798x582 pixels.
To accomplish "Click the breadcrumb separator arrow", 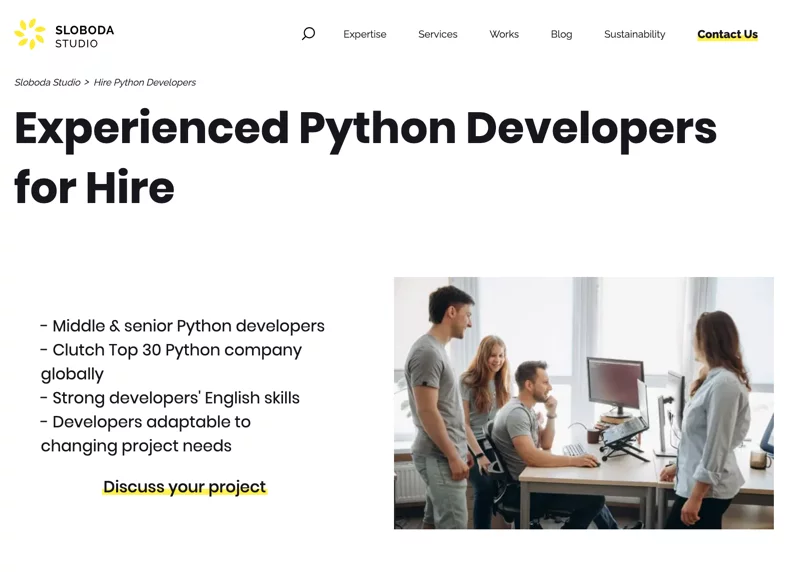I will tap(87, 82).
